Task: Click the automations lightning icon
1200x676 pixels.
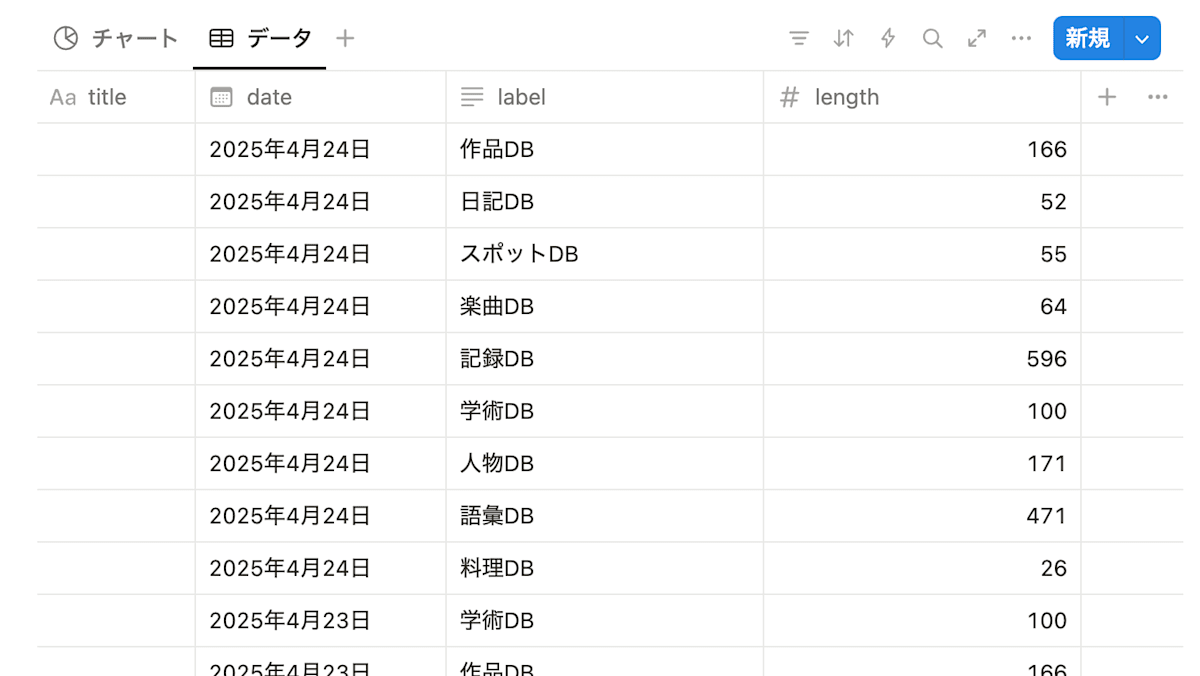Action: coord(887,38)
